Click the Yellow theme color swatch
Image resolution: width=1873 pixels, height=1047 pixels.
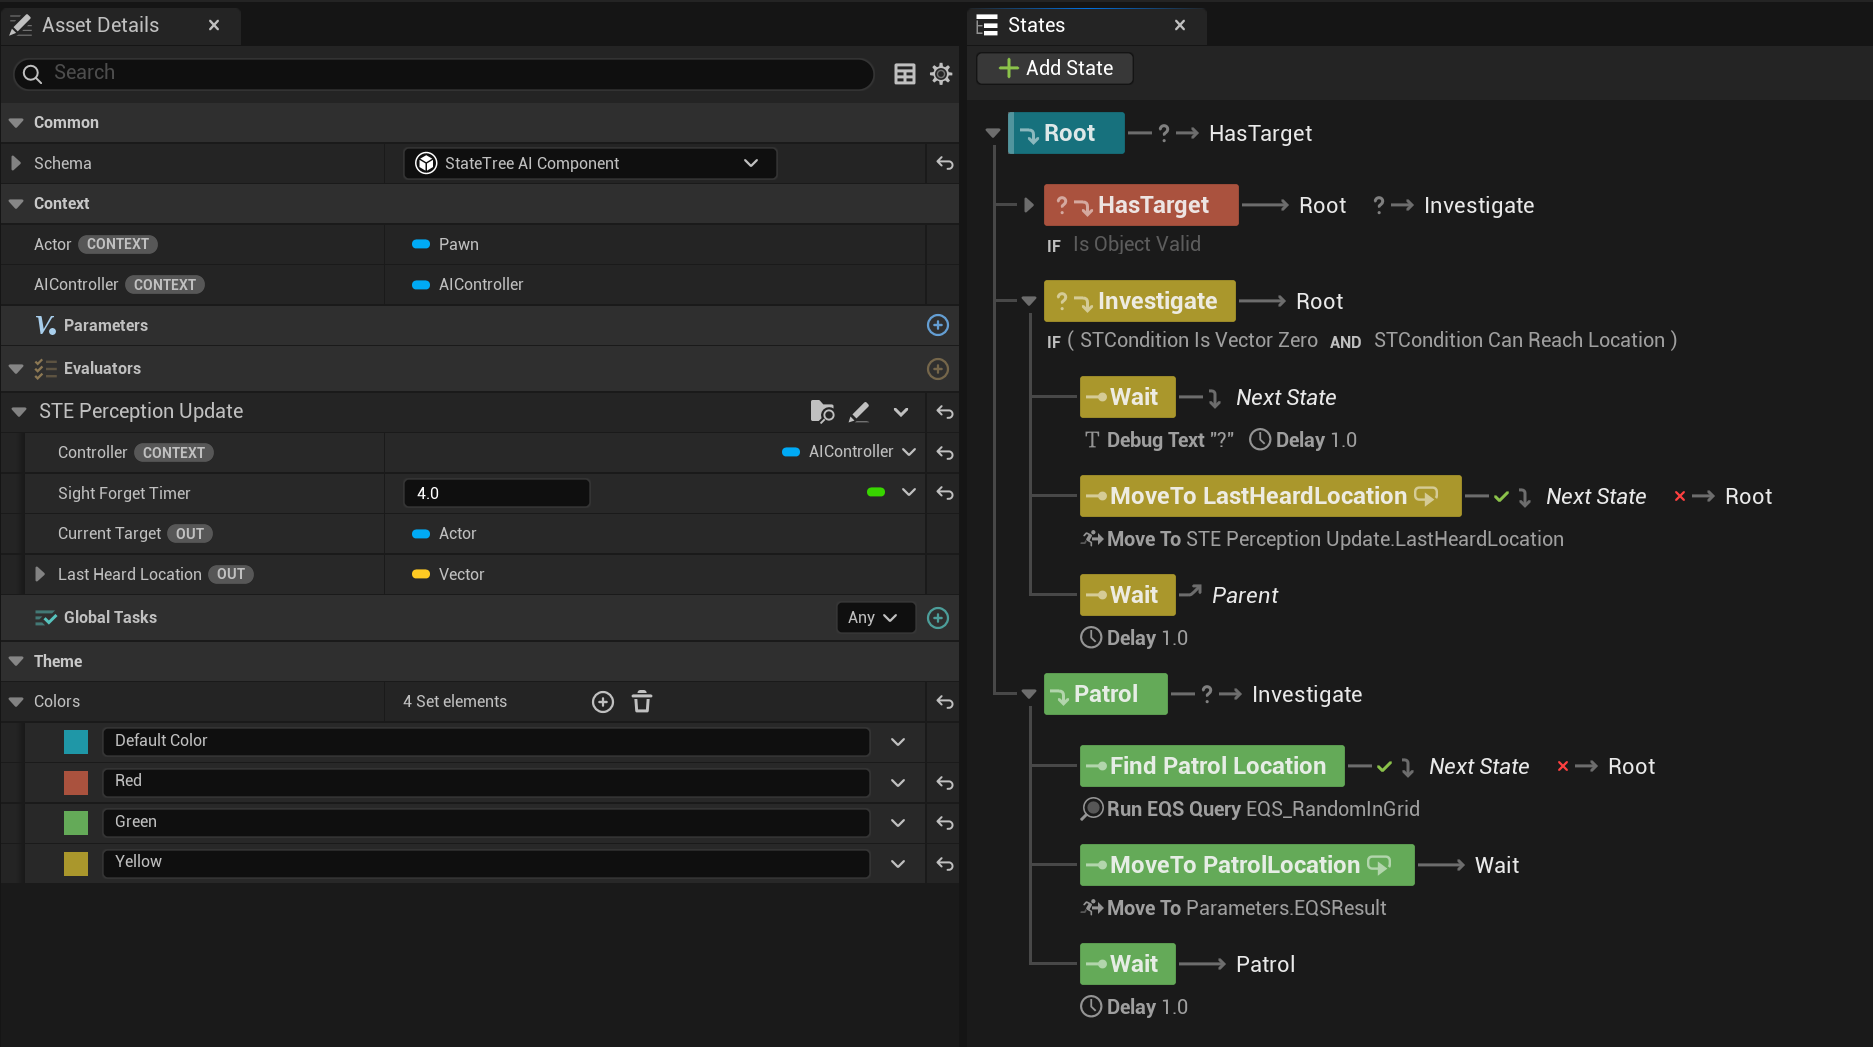pos(76,864)
